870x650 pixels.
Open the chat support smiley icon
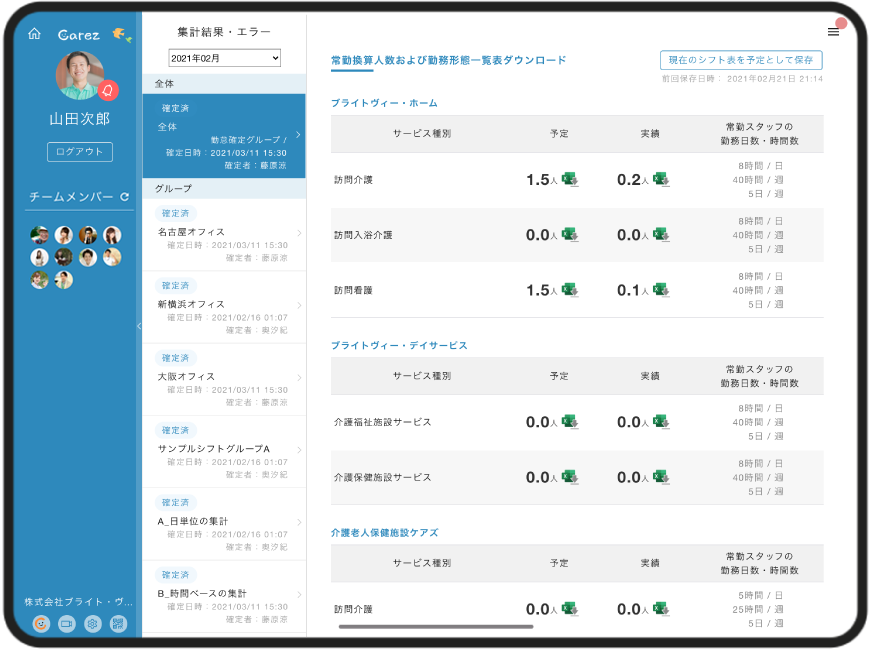click(x=39, y=622)
